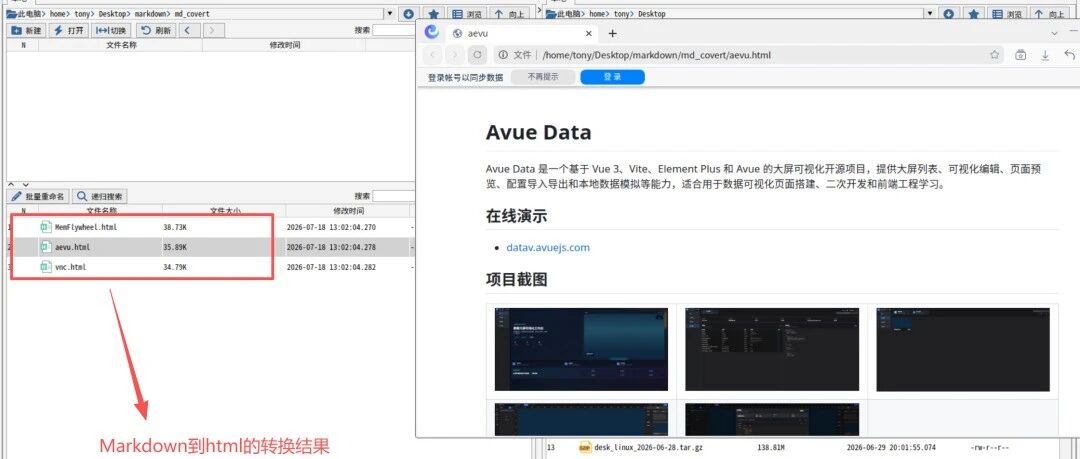The image size is (1080, 459).
Task: Bookmark page with address bar star
Action: [x=995, y=55]
